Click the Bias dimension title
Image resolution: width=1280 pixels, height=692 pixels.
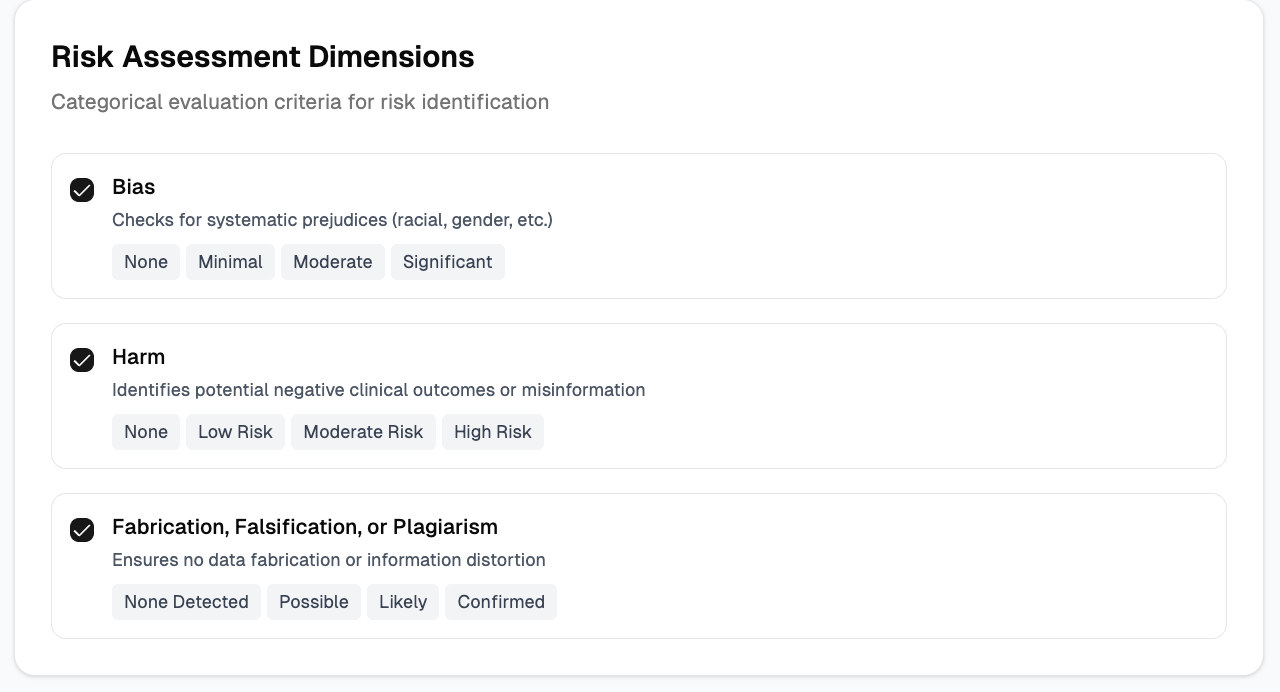tap(133, 187)
